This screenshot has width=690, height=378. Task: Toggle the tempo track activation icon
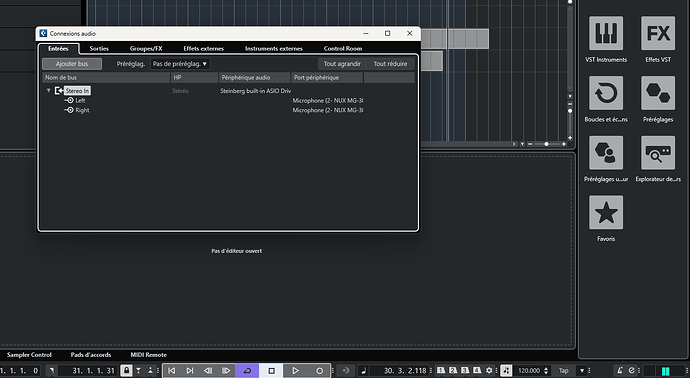tap(506, 371)
